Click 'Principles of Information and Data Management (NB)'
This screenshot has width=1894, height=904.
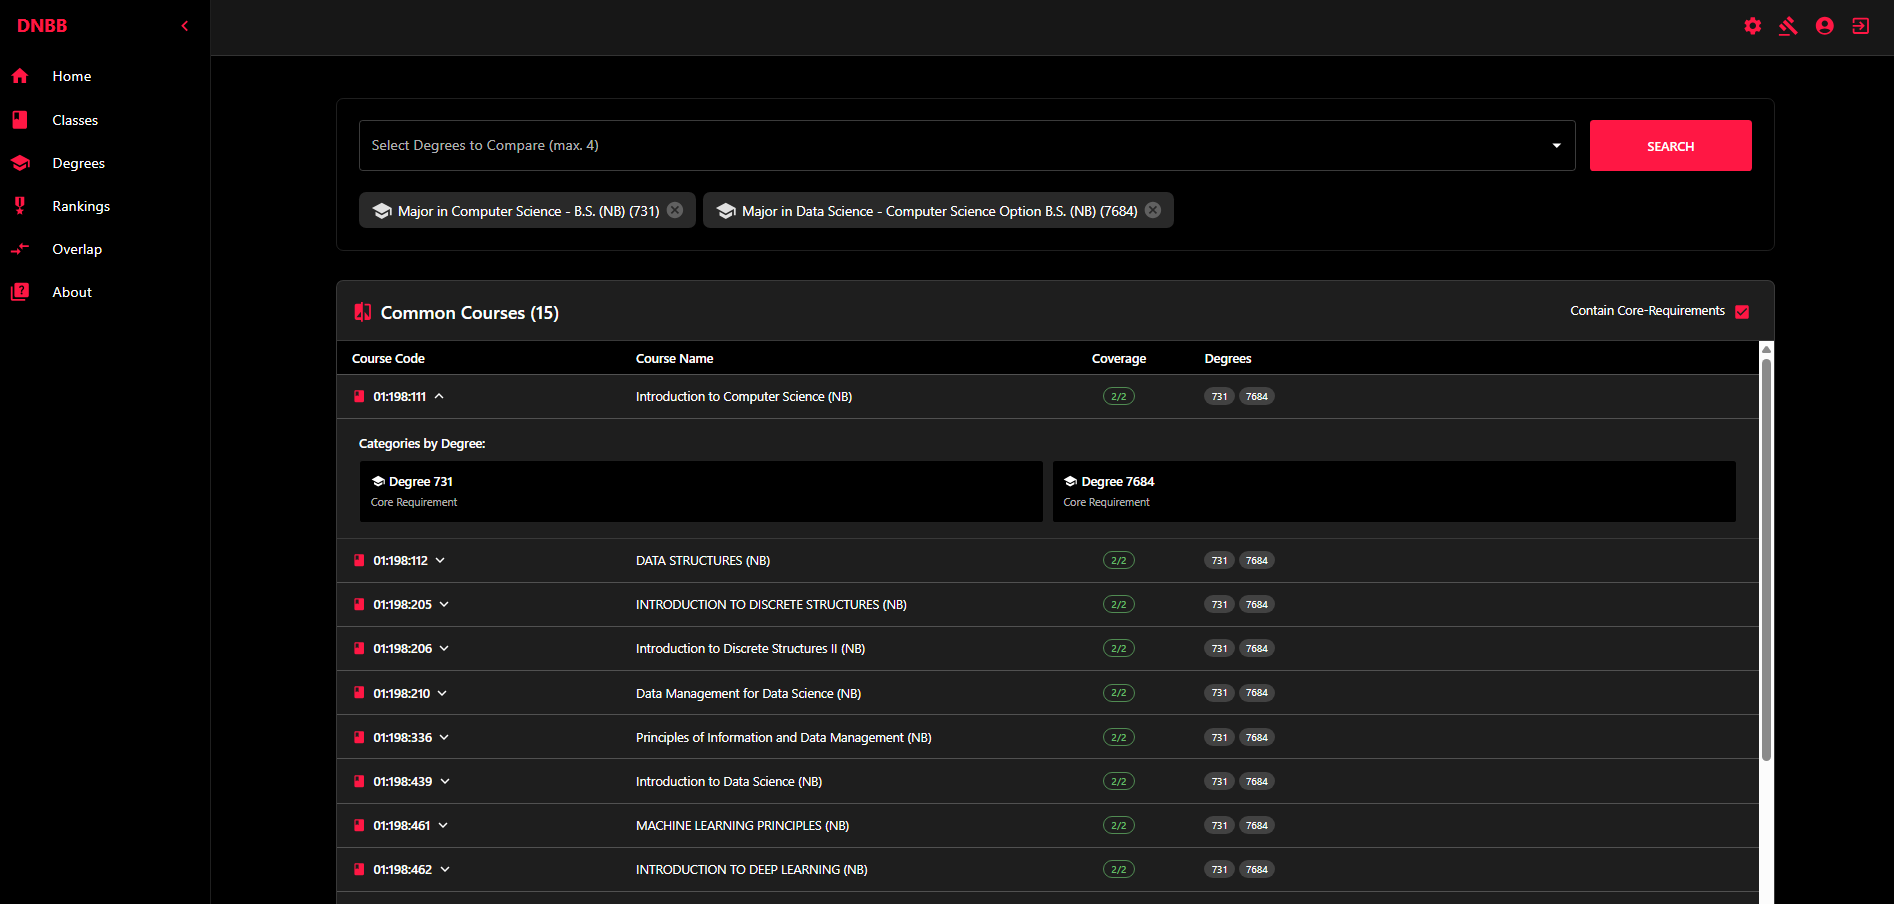point(783,738)
